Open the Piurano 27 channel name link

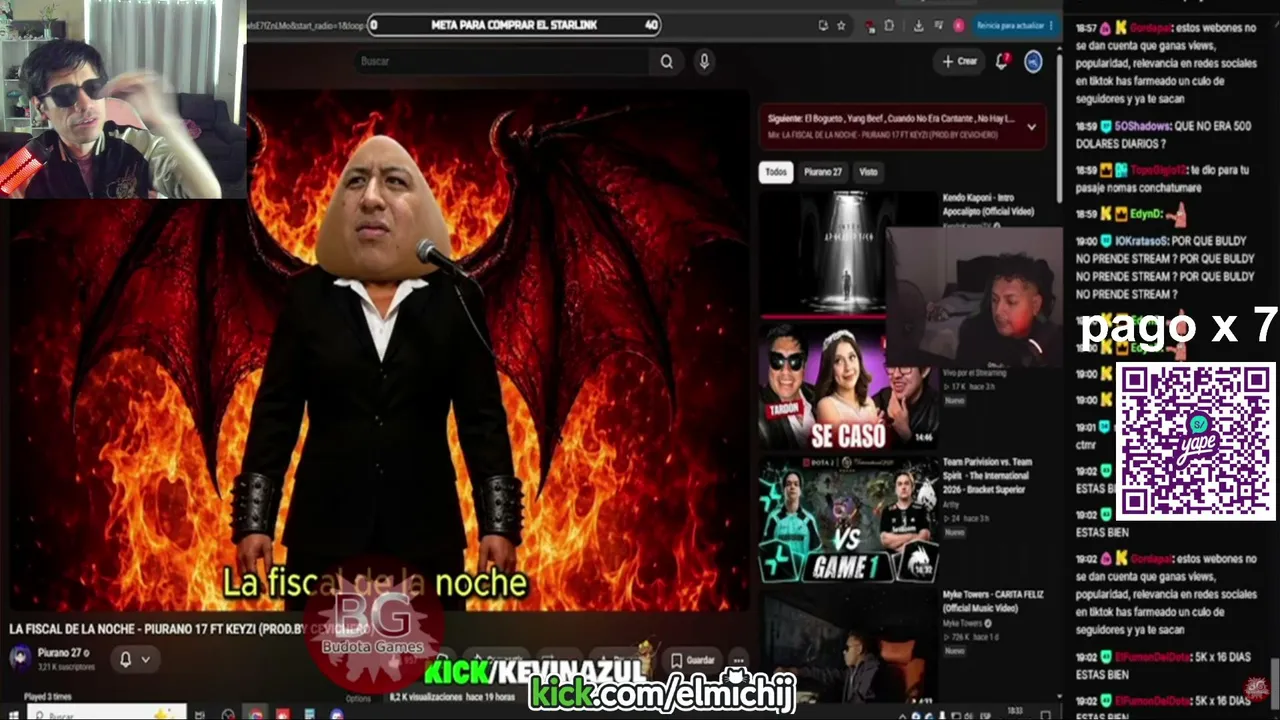pos(59,653)
